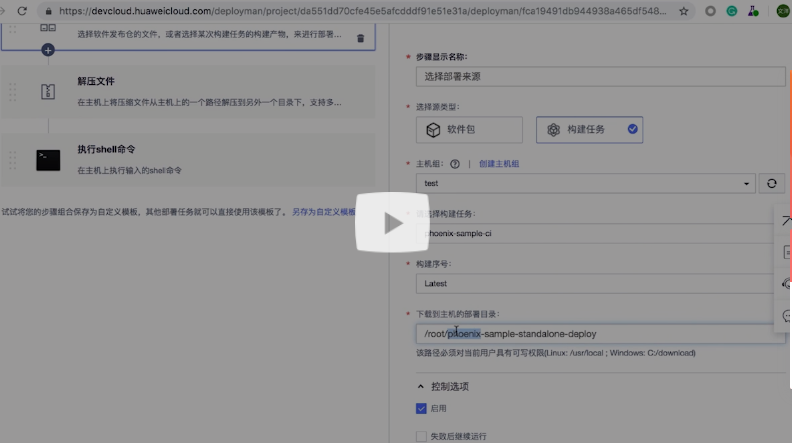
Task: Bookmark this page with the star icon
Action: click(683, 11)
